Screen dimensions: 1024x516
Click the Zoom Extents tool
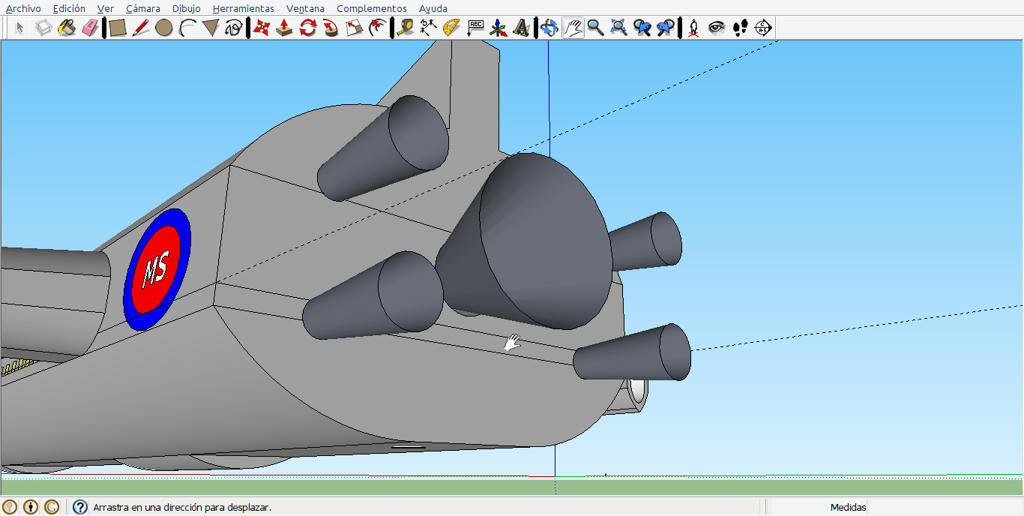click(x=619, y=27)
